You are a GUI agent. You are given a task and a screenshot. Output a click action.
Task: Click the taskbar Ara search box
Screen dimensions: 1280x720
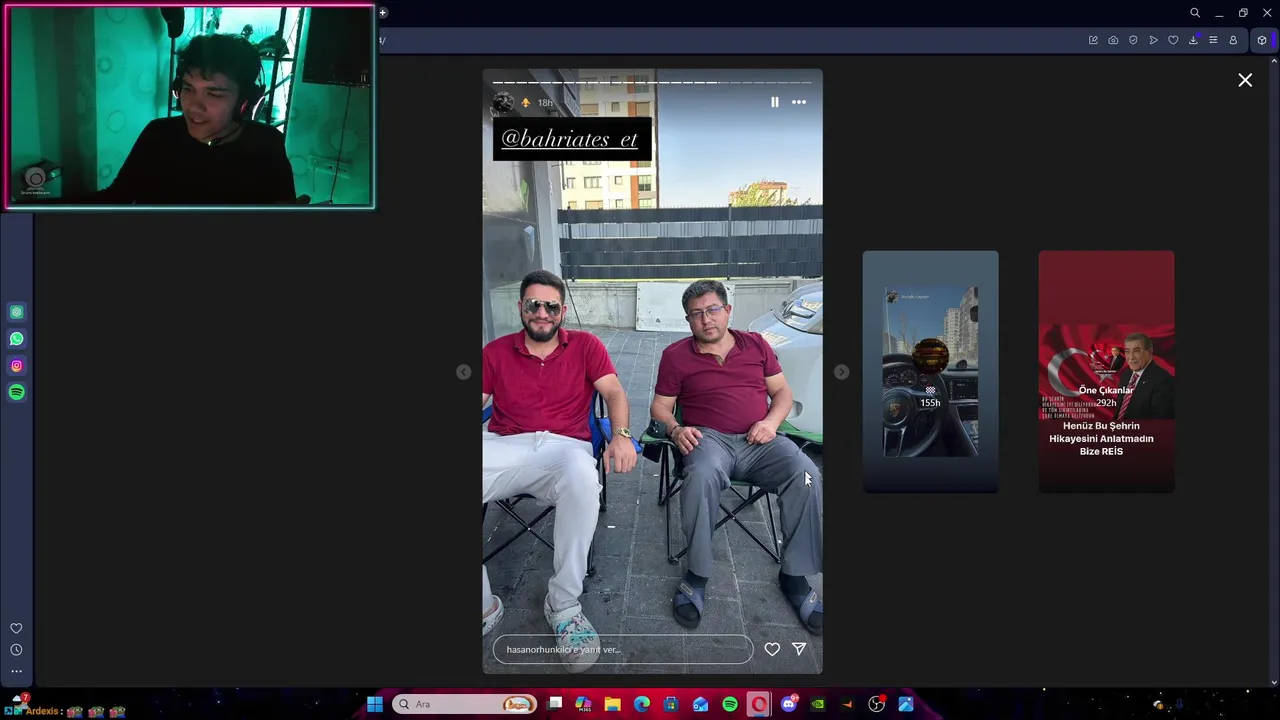click(x=465, y=704)
